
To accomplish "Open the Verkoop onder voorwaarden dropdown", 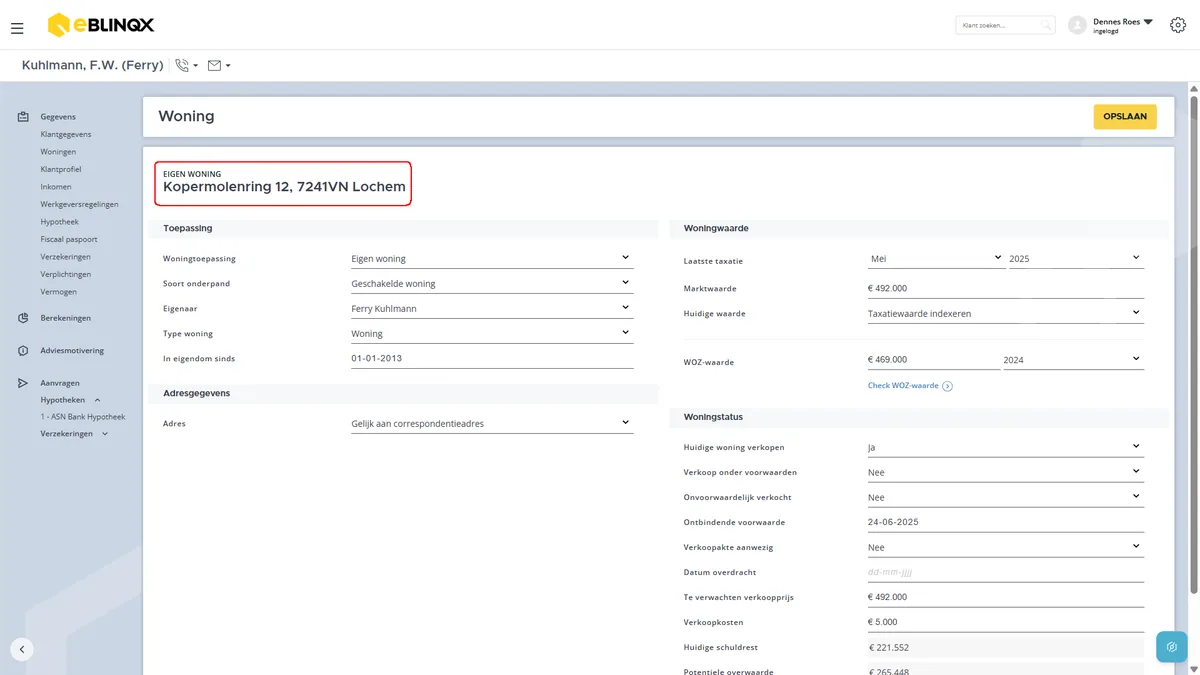I will (1005, 472).
